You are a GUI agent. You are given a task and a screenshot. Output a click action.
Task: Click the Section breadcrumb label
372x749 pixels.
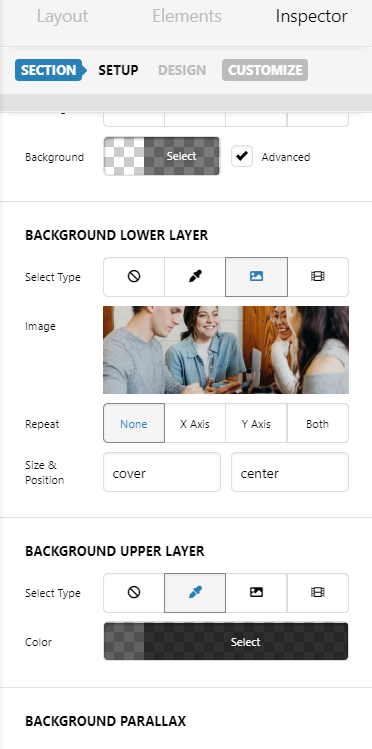[49, 70]
